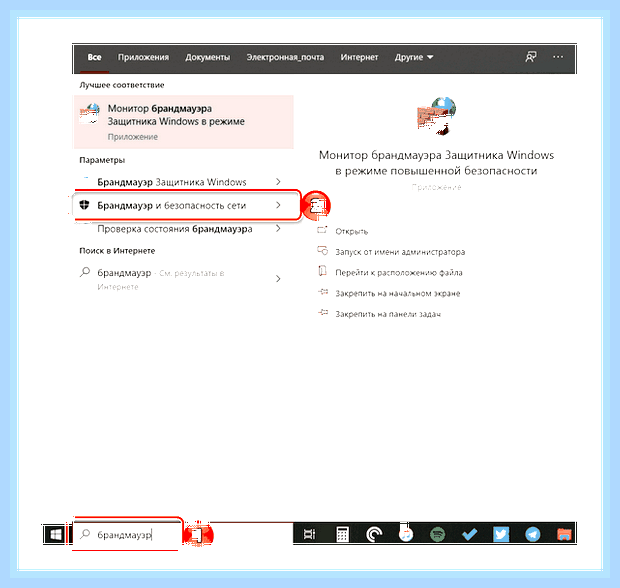Switch to the Приложения tab

143,57
